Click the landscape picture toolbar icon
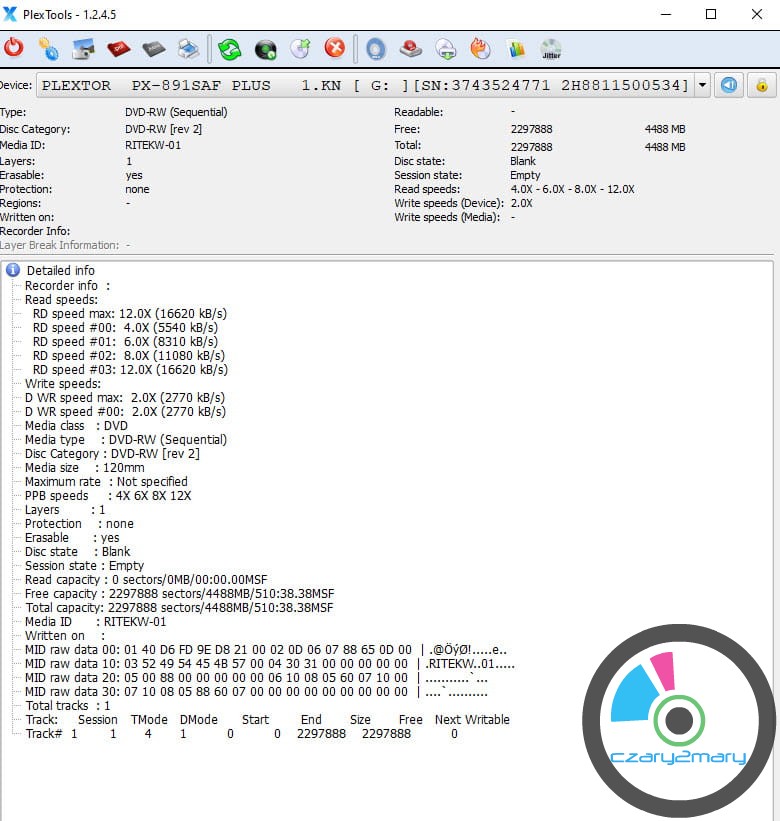 [x=84, y=48]
